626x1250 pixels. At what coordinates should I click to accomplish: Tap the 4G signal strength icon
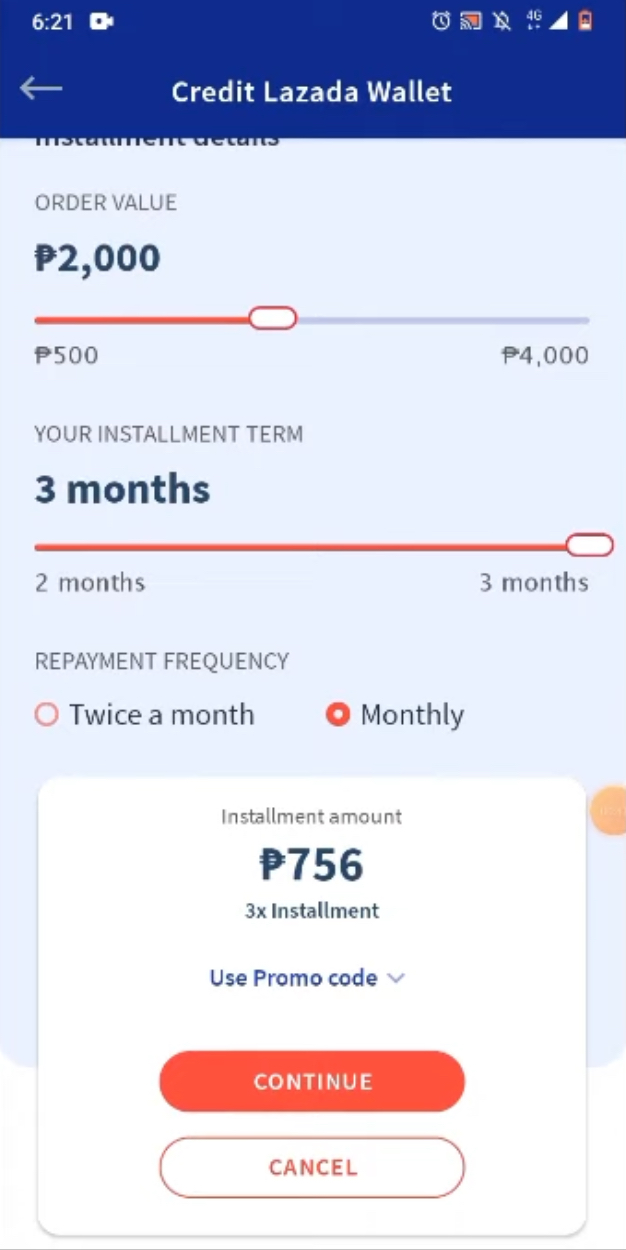coord(545,21)
